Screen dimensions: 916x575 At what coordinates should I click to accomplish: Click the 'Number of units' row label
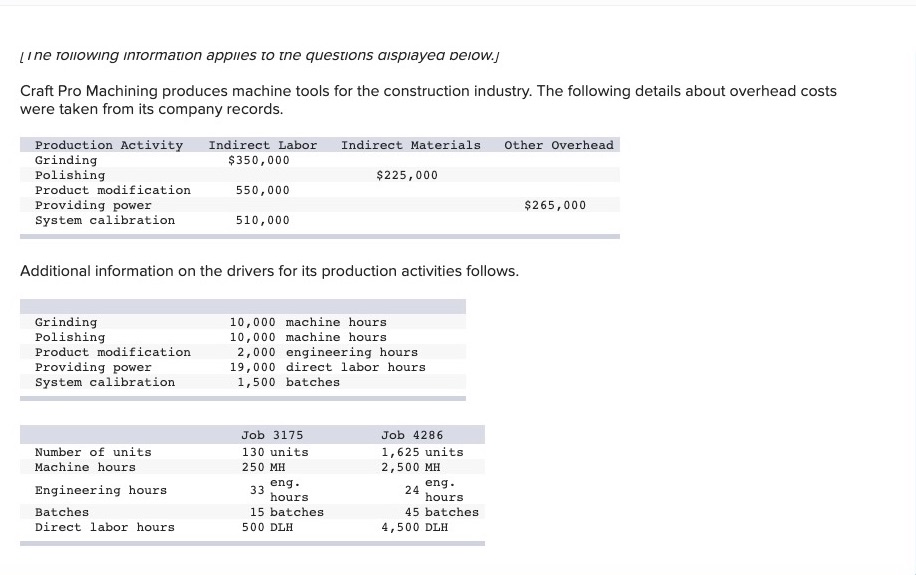(93, 452)
